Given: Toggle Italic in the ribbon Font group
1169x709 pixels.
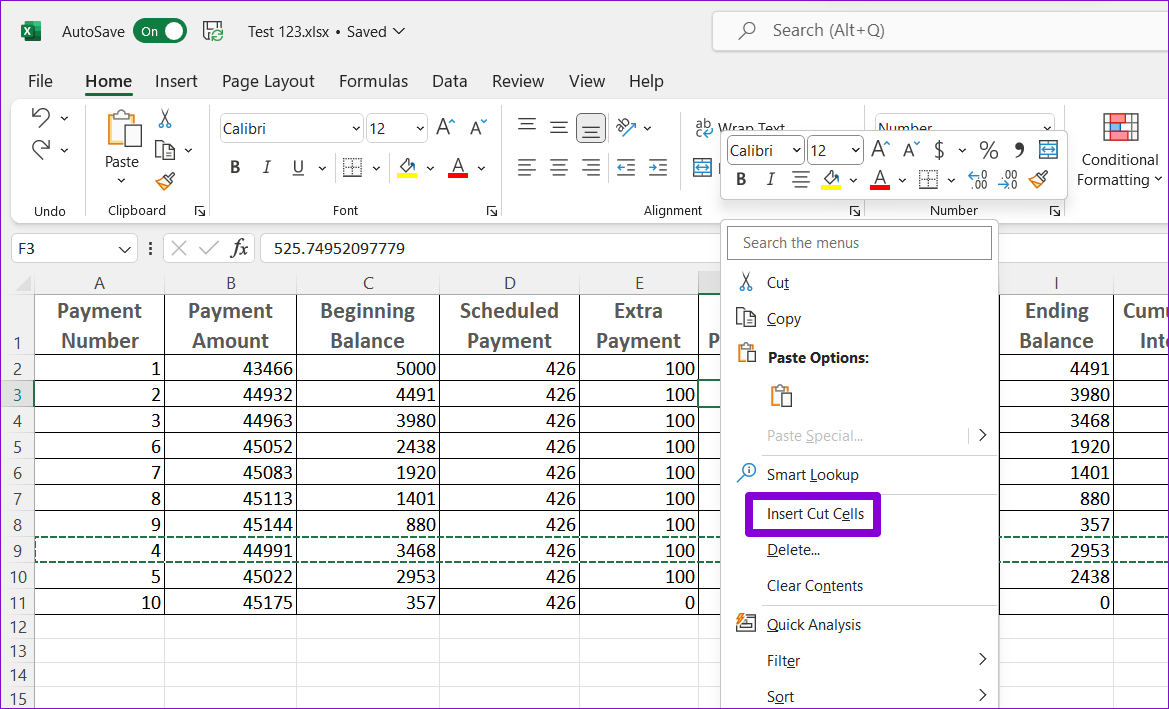Looking at the screenshot, I should click(266, 167).
